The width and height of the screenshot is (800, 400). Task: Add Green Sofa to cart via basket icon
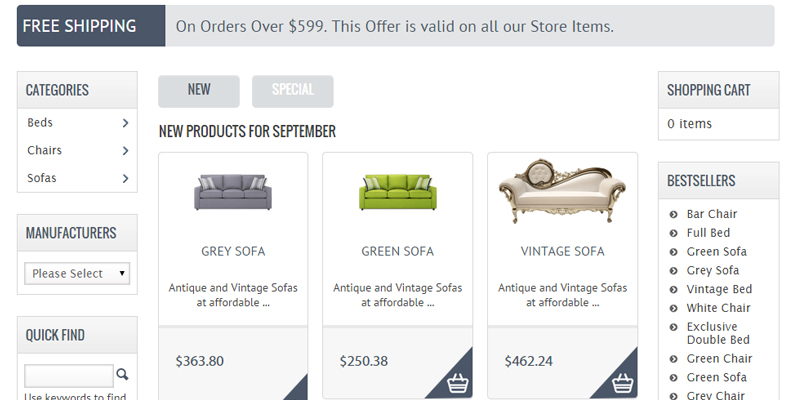pos(459,382)
